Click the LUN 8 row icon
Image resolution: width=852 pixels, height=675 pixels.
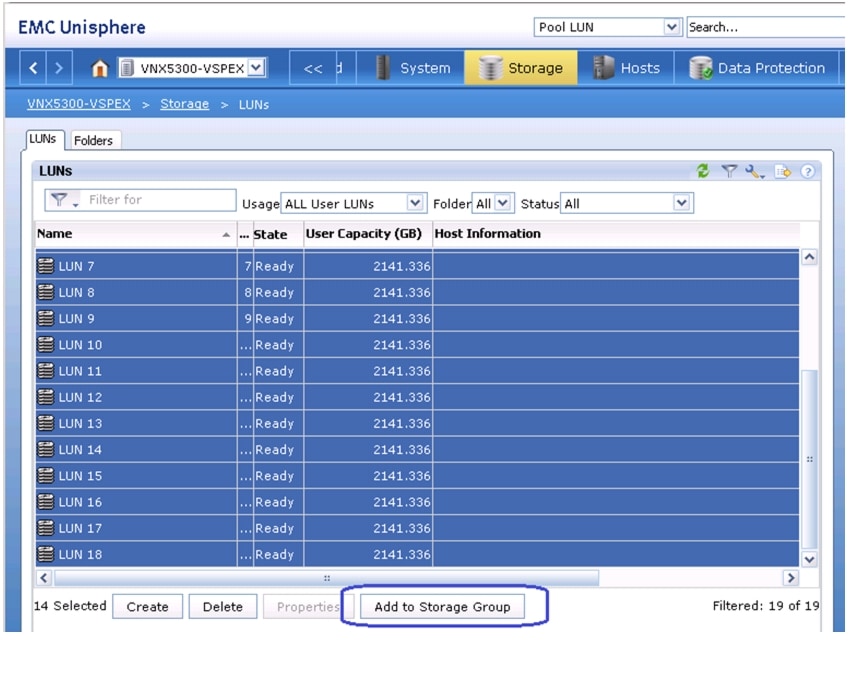click(46, 292)
